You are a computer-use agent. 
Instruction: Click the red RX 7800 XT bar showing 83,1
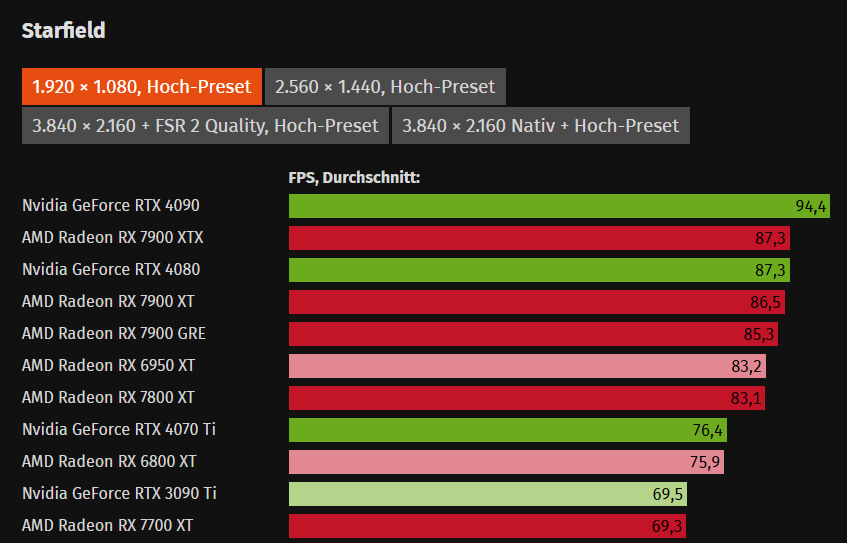tap(527, 398)
